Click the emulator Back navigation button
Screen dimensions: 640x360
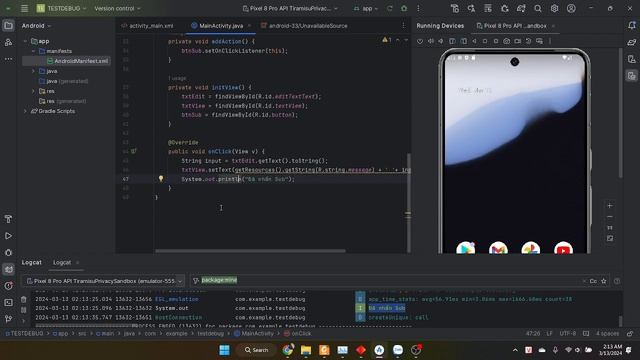[x=474, y=41]
